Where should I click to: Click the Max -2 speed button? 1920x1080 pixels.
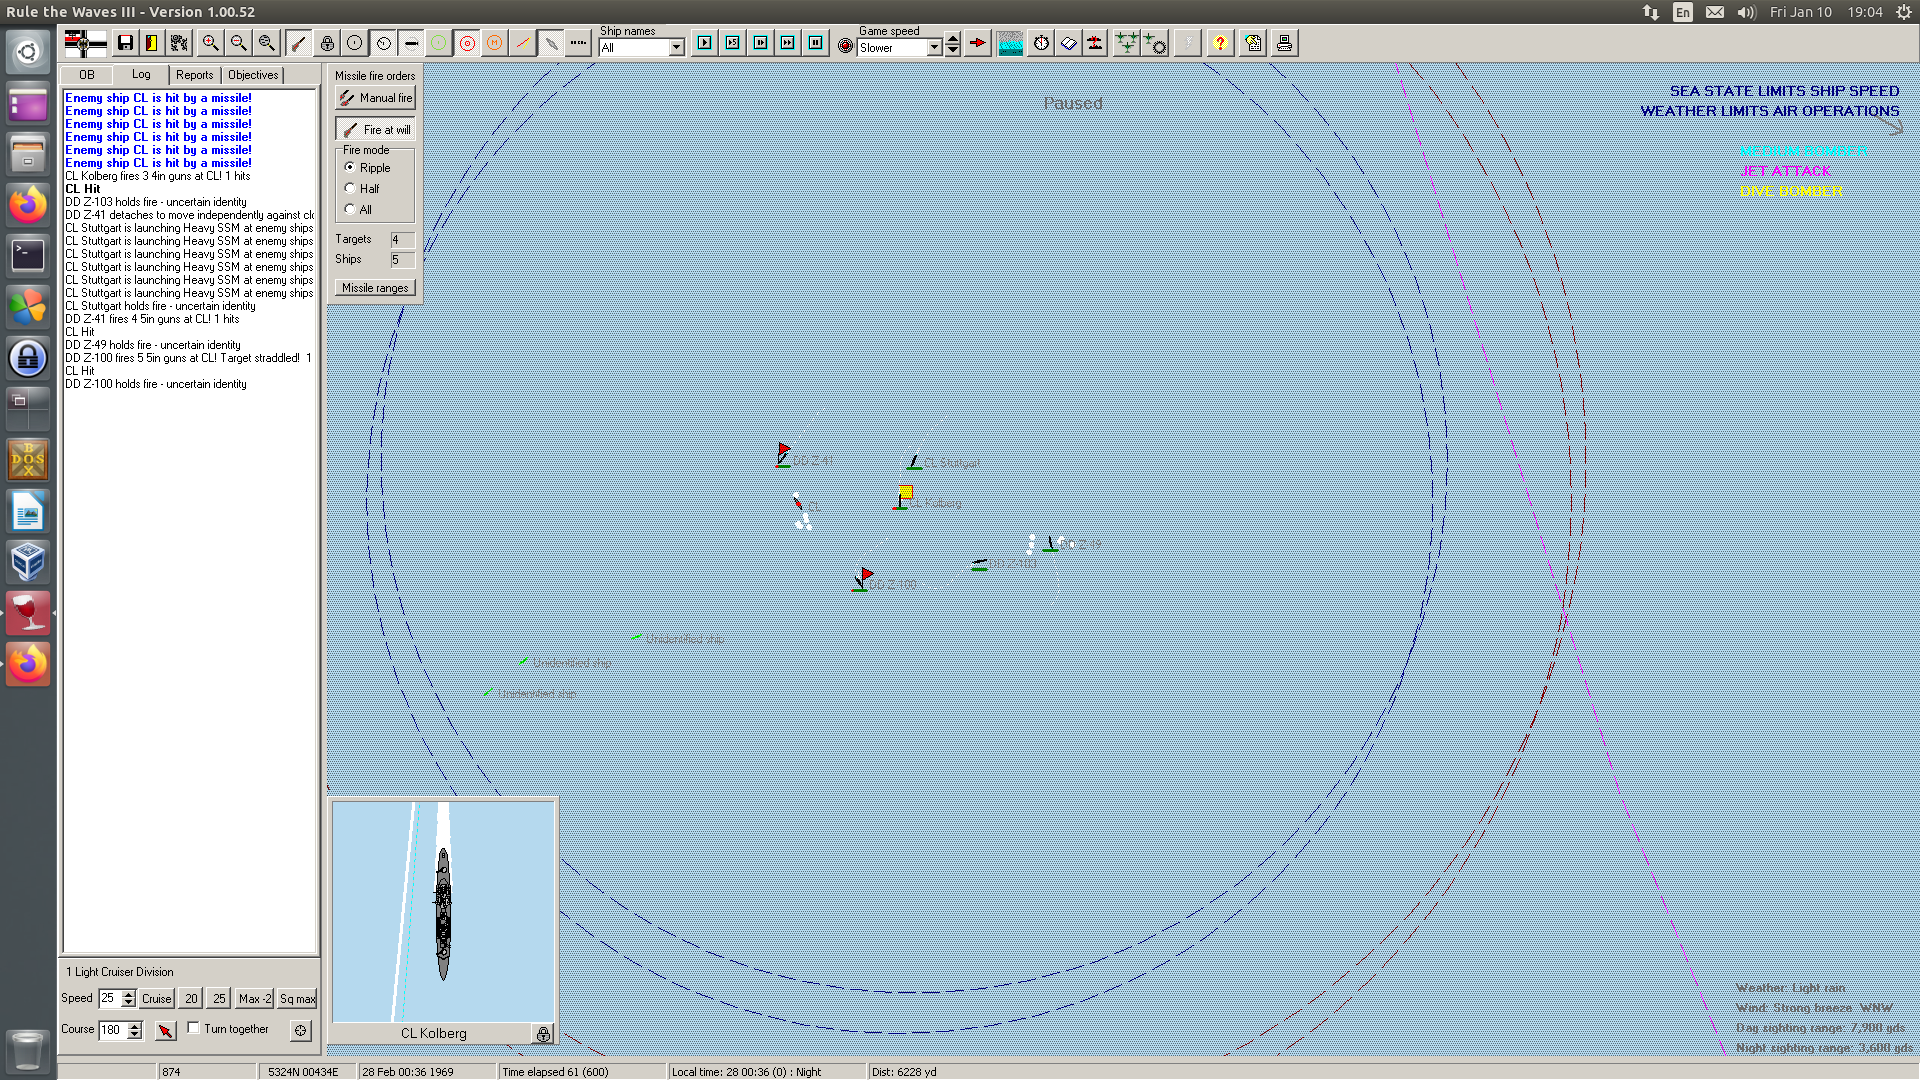coord(254,999)
